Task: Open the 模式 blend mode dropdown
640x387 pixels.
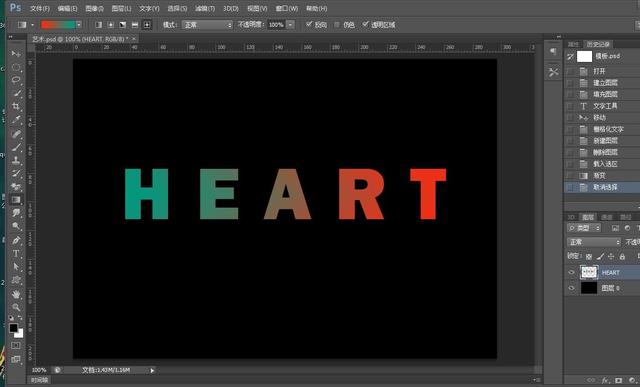Action: (x=207, y=25)
